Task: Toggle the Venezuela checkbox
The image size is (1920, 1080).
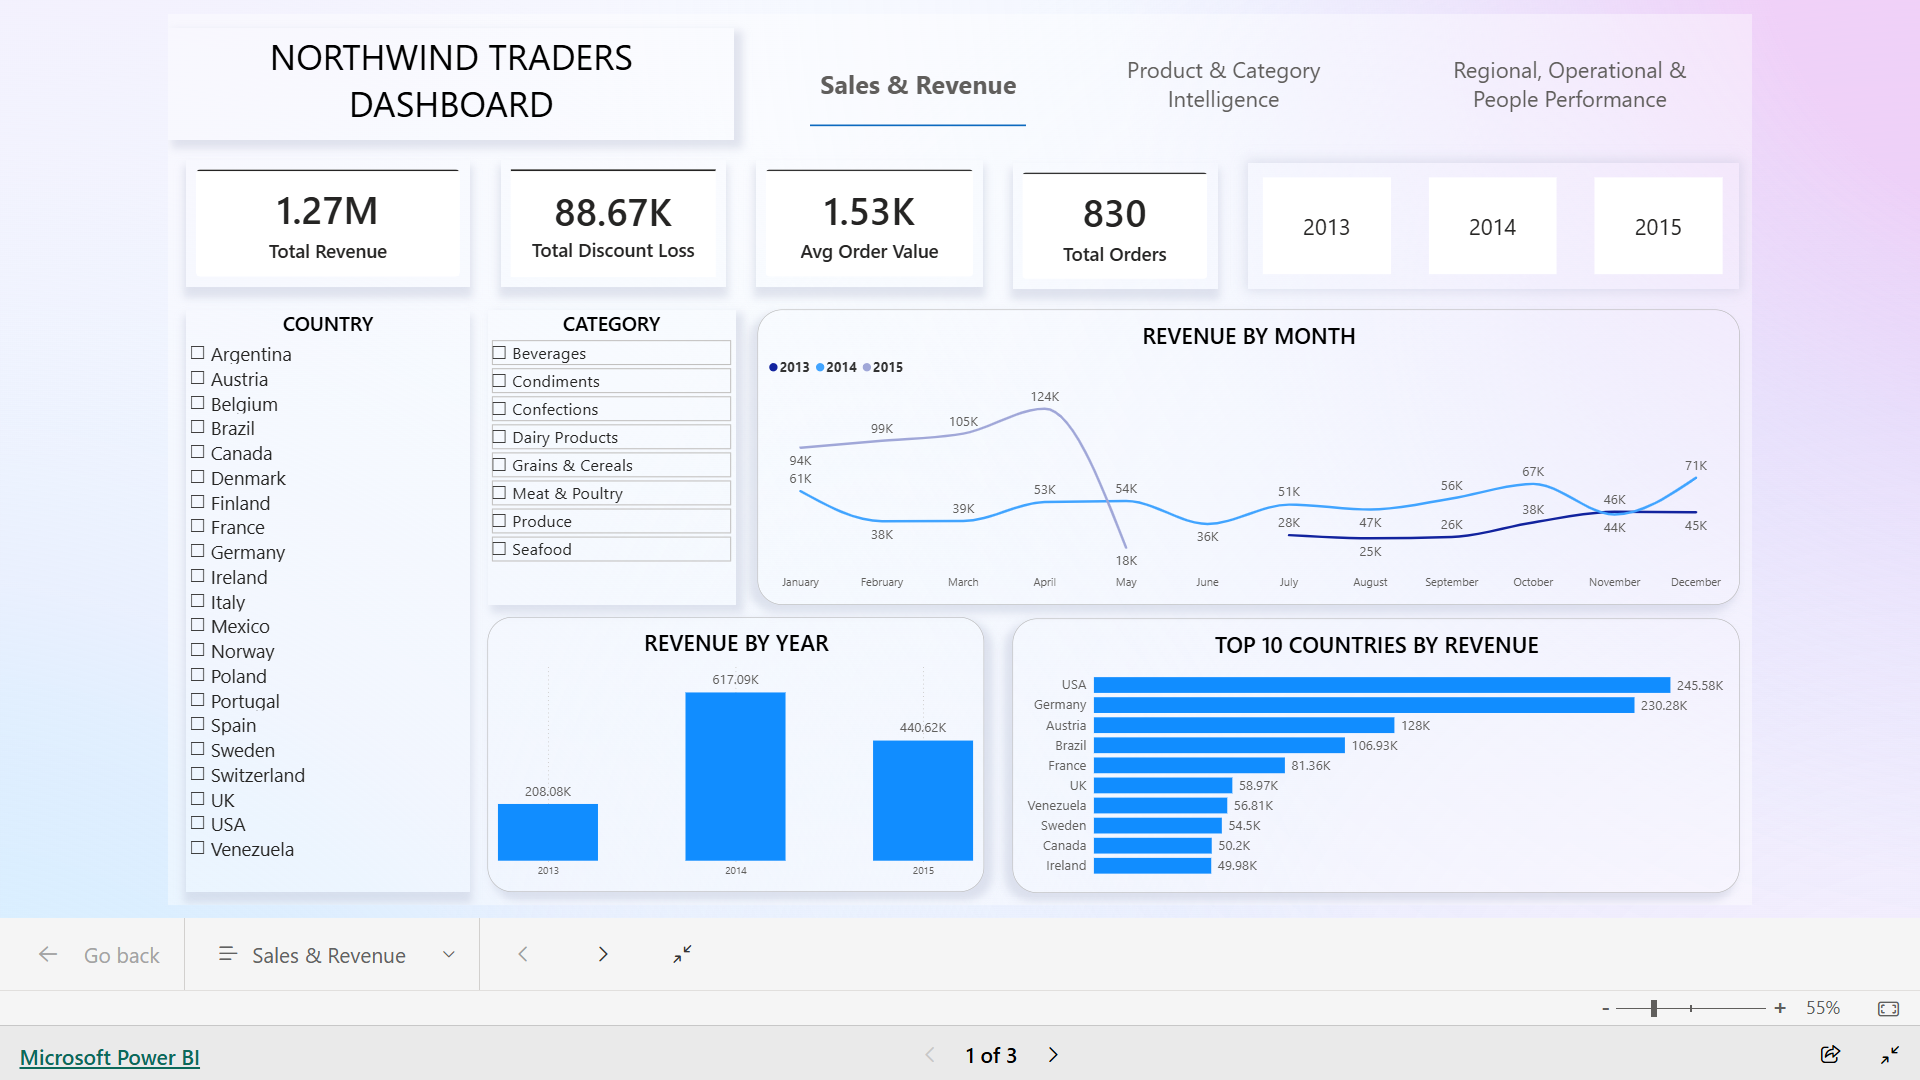Action: pyautogui.click(x=198, y=848)
